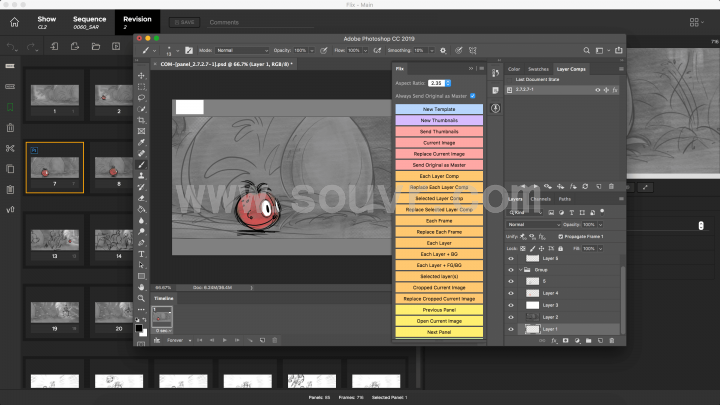Switch to the Paths tab
Screen dimensions: 720x405
pyautogui.click(x=564, y=199)
